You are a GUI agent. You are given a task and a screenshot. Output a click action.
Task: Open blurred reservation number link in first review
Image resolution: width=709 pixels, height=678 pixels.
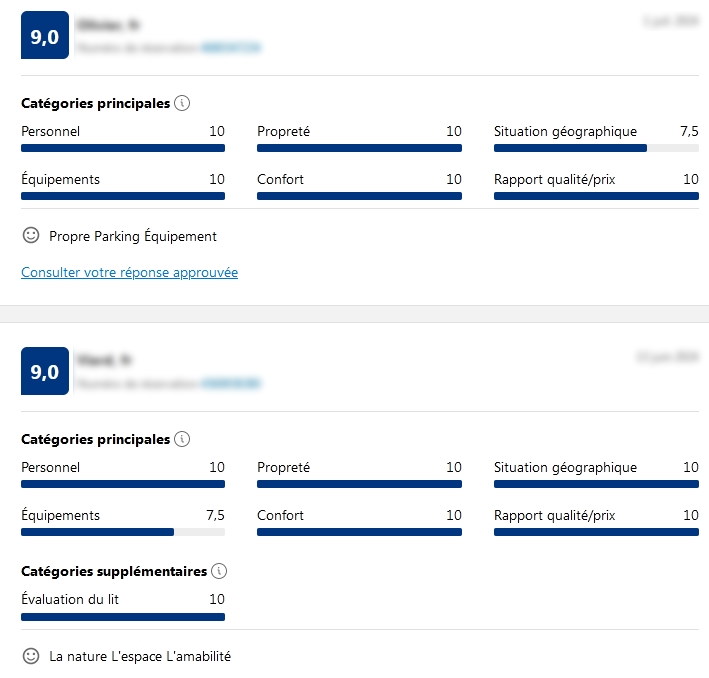pyautogui.click(x=231, y=47)
